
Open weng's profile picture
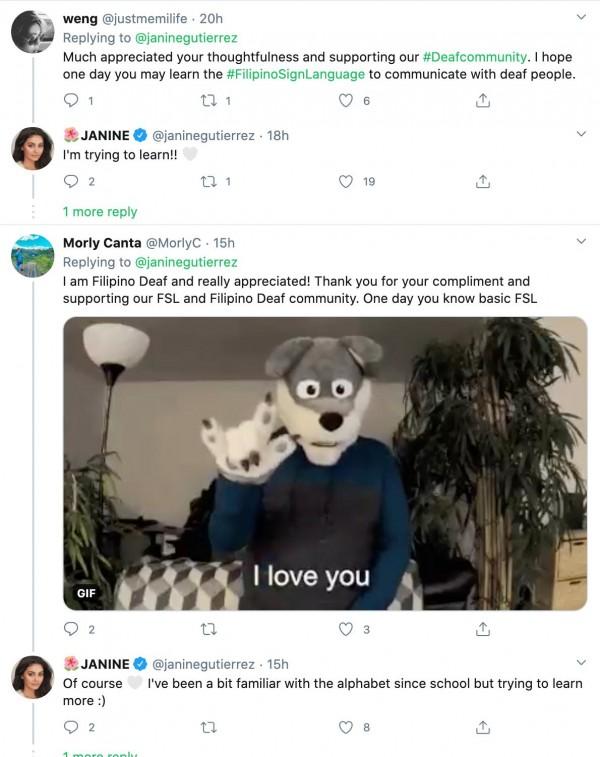point(32,33)
